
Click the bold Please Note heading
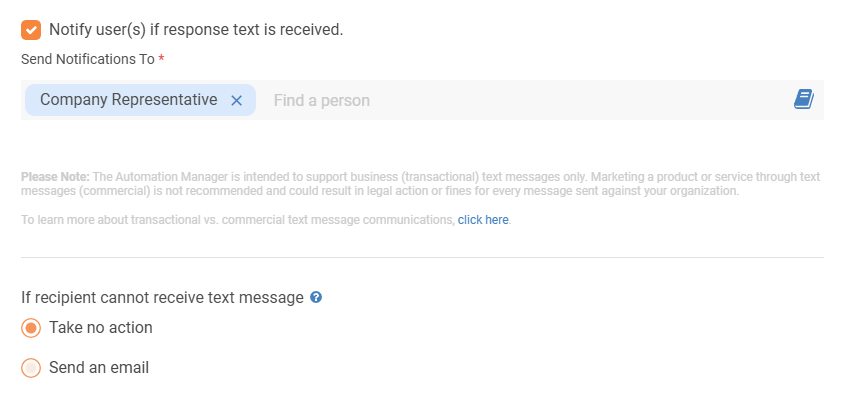(x=55, y=177)
